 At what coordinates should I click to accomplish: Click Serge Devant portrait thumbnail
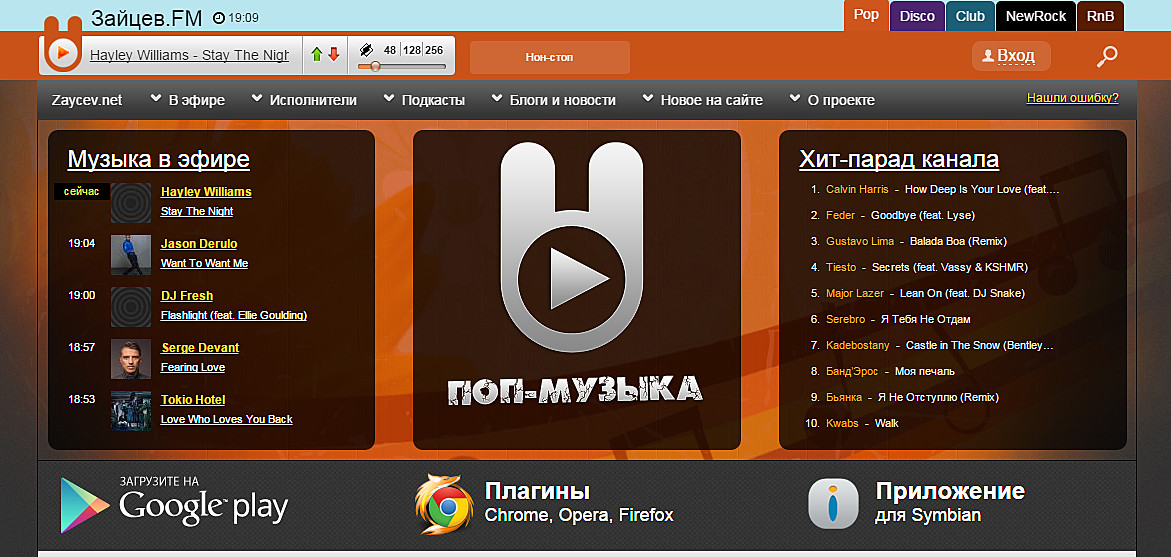click(x=131, y=359)
